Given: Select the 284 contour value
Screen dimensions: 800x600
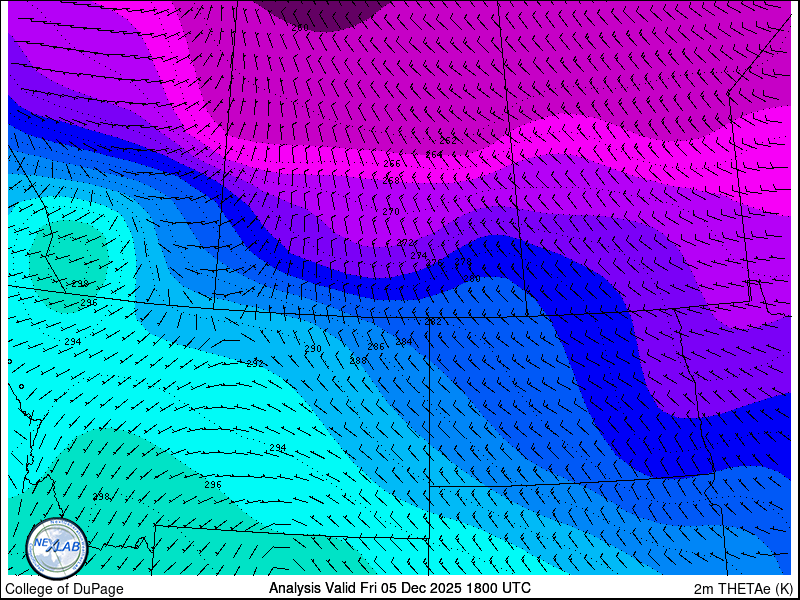Looking at the screenshot, I should 404,342.
